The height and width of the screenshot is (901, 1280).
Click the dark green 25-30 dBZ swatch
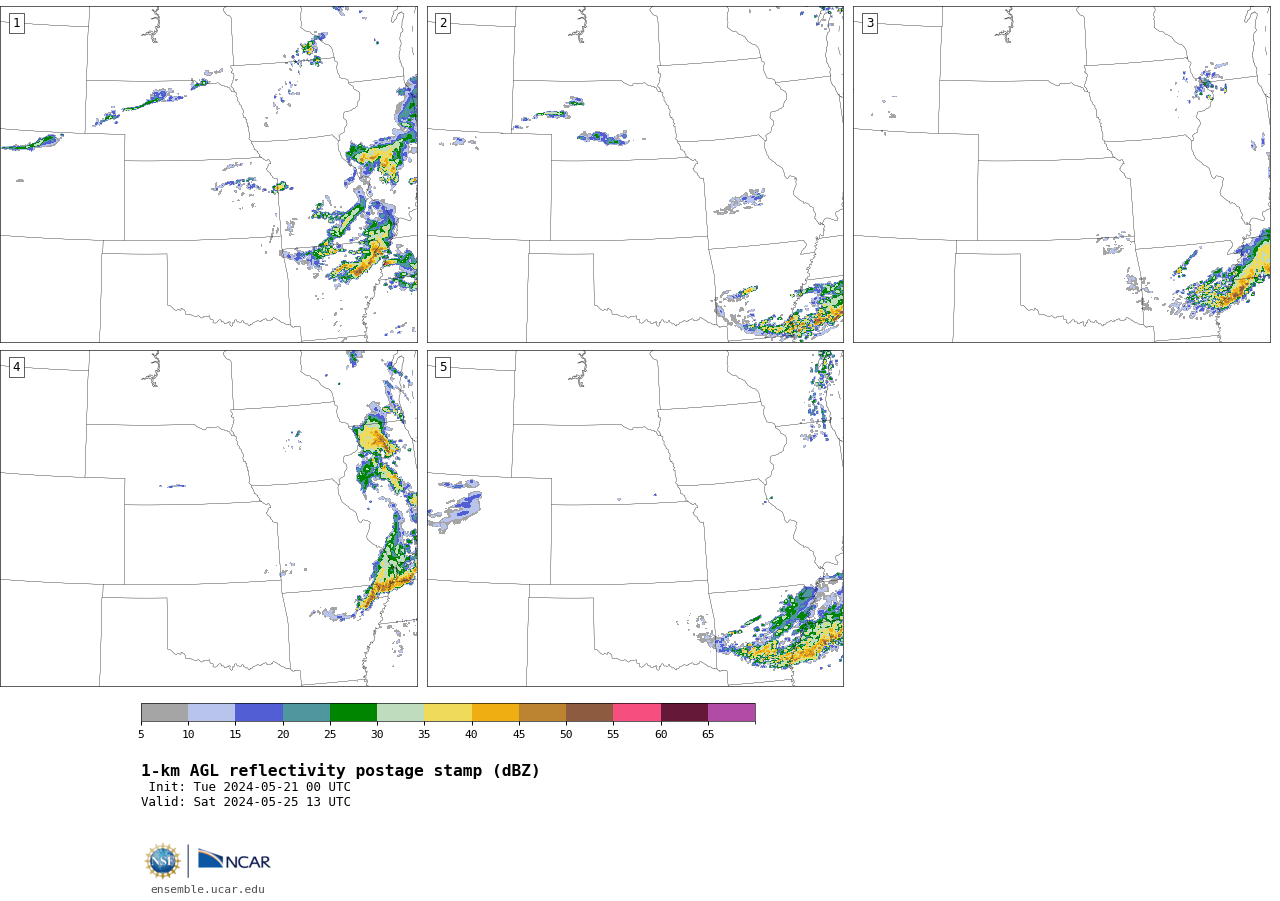353,712
